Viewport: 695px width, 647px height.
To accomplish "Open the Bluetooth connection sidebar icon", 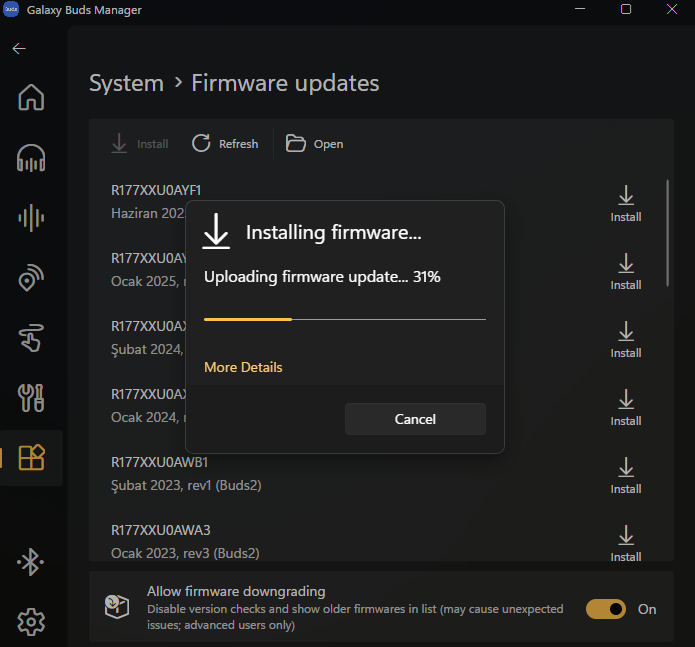I will tap(31, 562).
